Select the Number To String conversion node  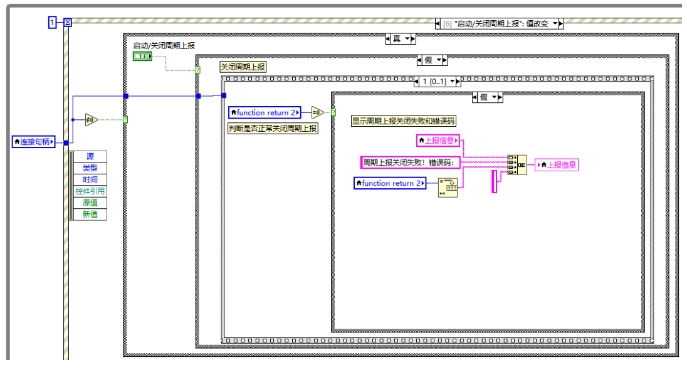click(448, 188)
